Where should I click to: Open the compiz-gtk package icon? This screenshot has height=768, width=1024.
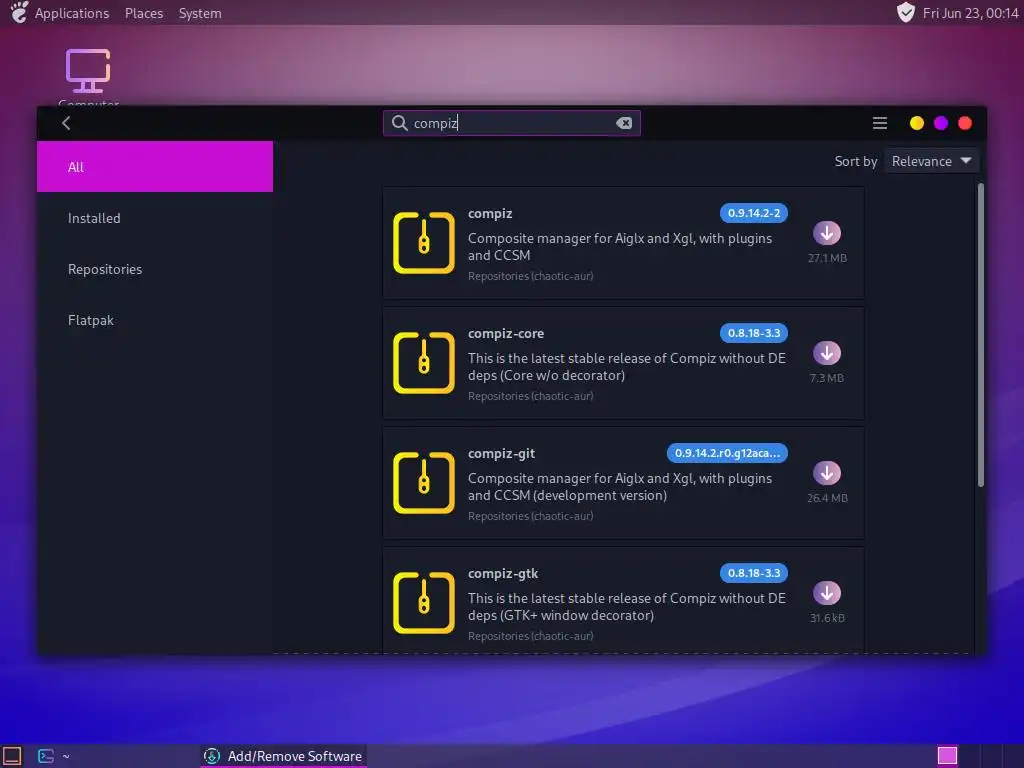(424, 603)
